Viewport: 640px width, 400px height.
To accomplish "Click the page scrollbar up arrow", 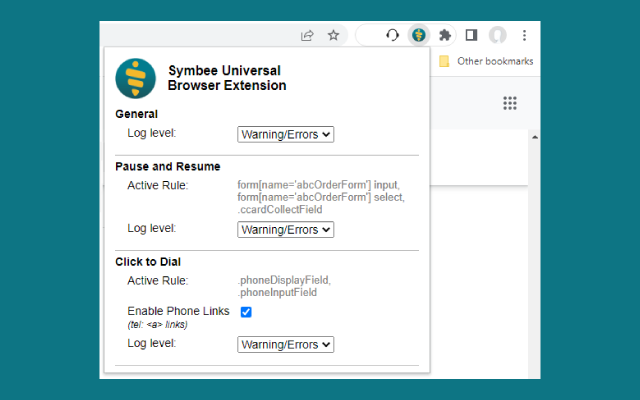I will (535, 137).
